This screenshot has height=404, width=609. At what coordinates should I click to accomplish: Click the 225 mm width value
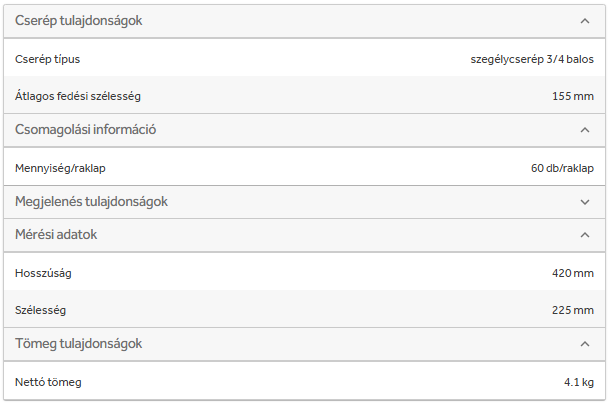572,310
